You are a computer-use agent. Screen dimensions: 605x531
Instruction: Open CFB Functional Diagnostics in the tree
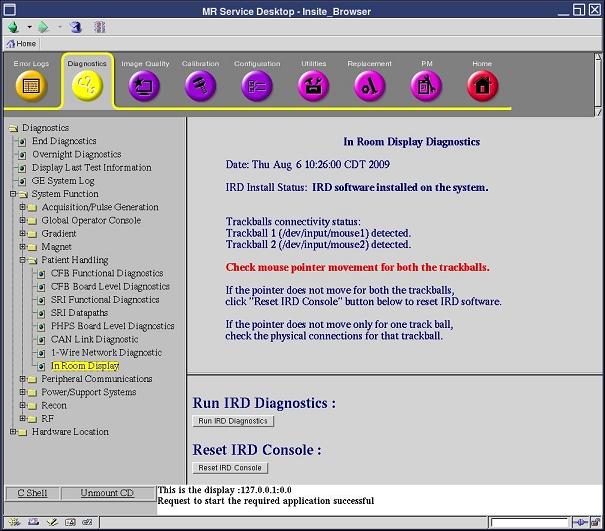[x=106, y=273]
